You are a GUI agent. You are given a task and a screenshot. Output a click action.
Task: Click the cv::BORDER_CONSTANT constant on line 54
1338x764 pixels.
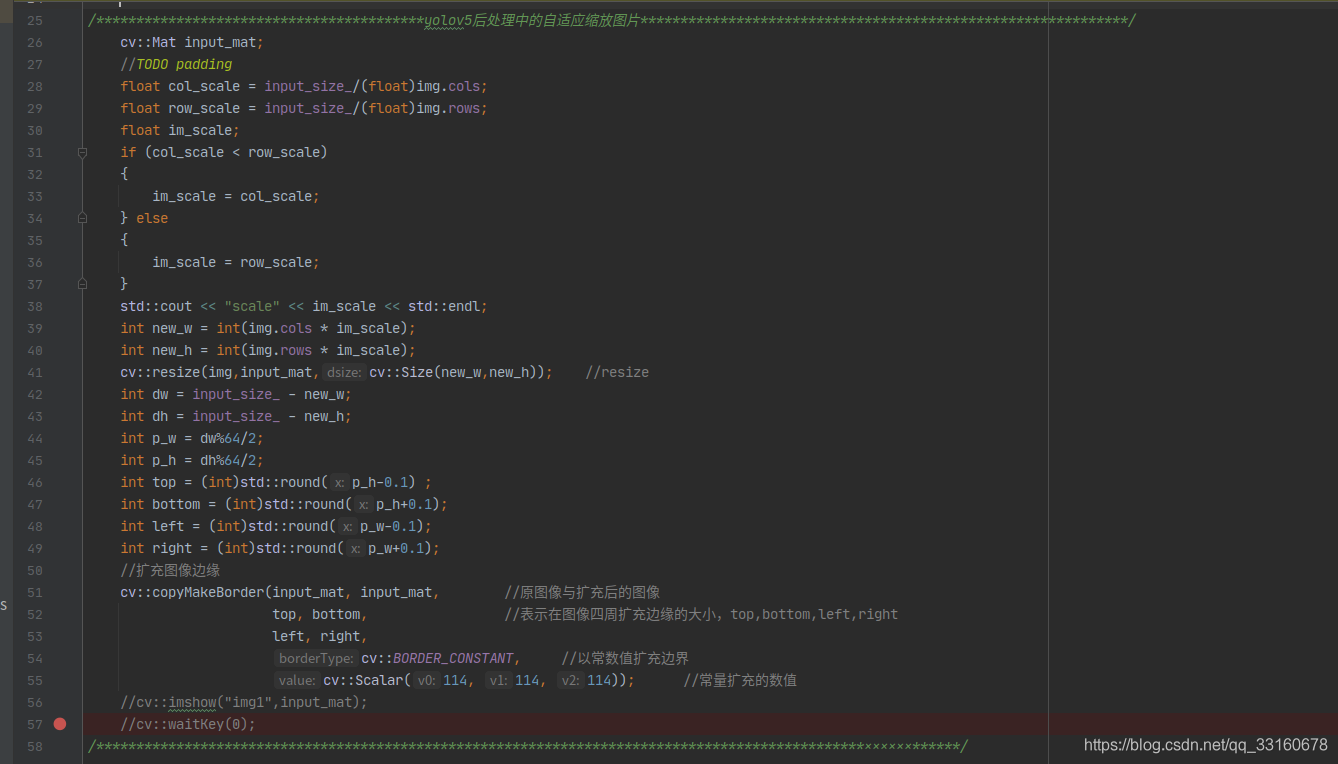(x=435, y=658)
